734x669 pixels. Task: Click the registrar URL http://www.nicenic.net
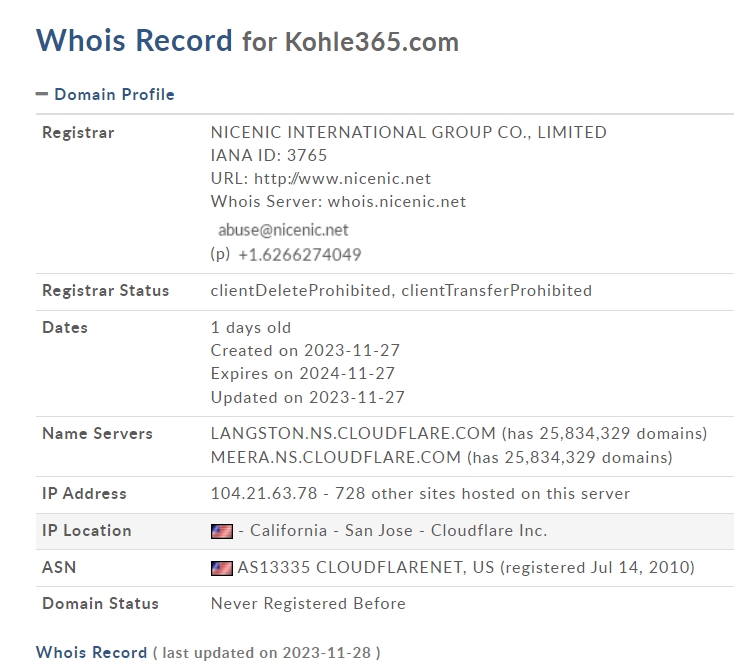click(x=342, y=178)
